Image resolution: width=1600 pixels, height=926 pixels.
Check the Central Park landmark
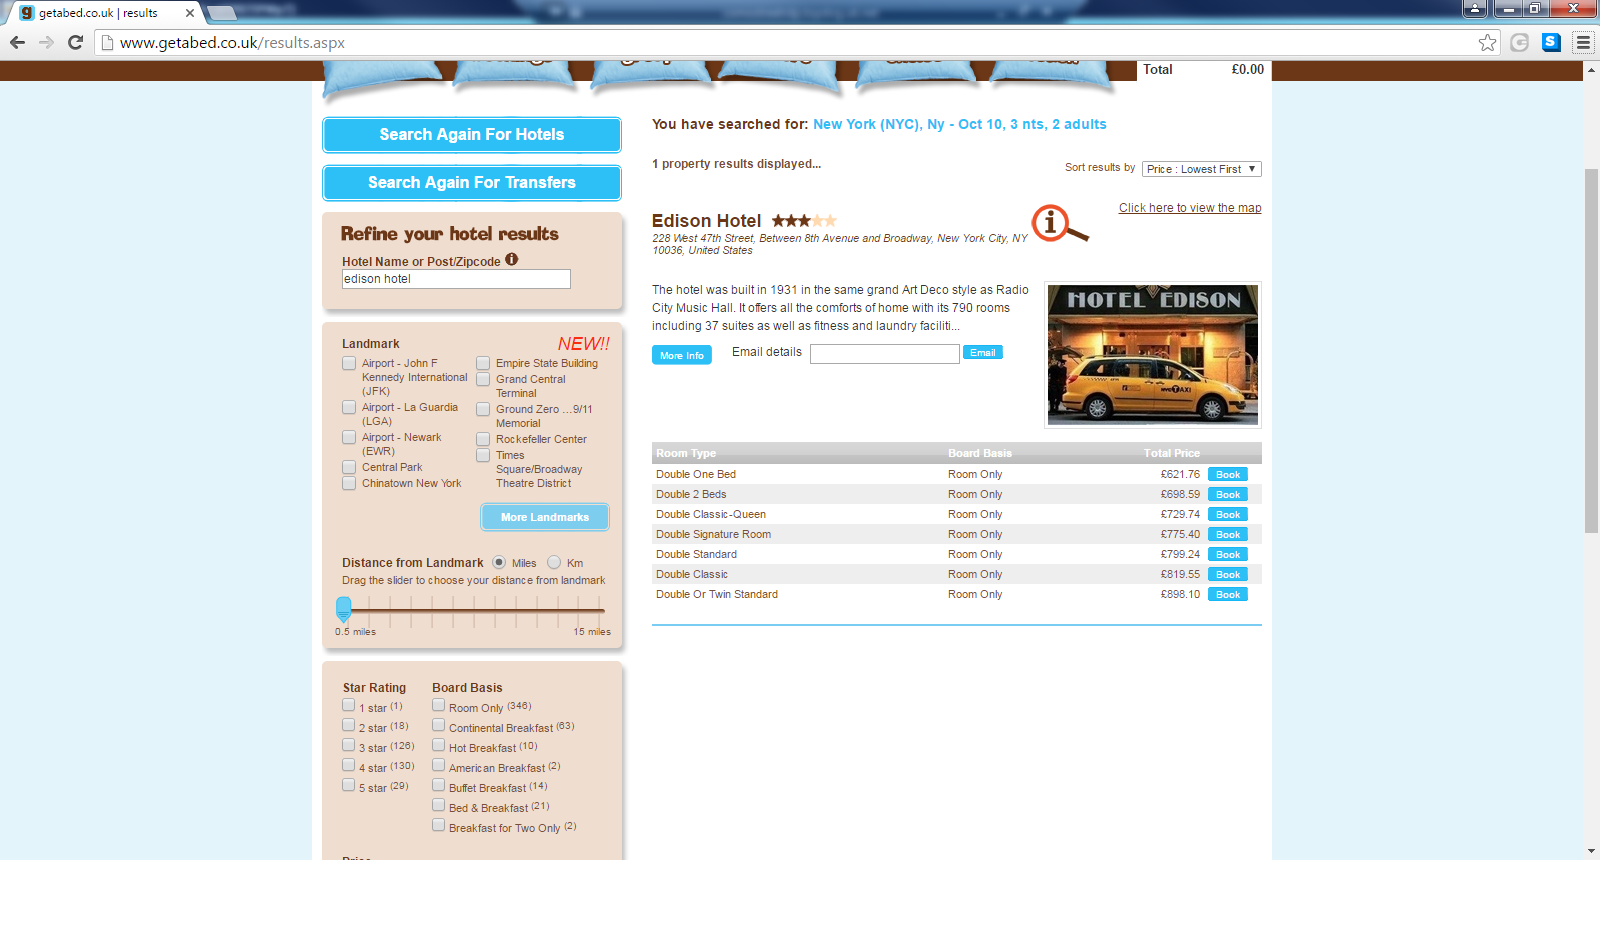click(x=349, y=467)
